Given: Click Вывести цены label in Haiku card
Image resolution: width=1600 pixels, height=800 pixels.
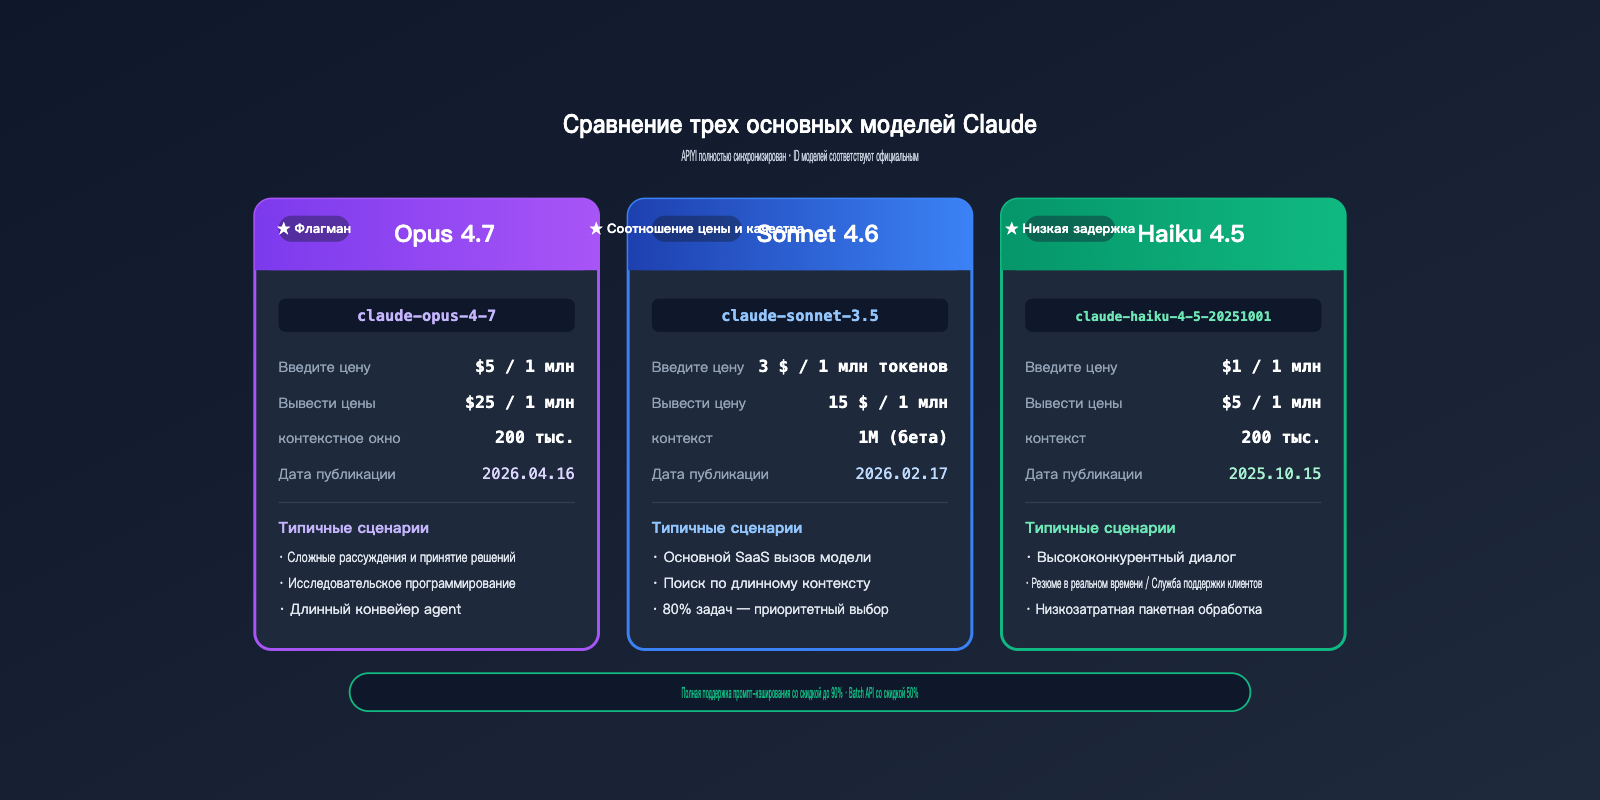Looking at the screenshot, I should point(1074,403).
